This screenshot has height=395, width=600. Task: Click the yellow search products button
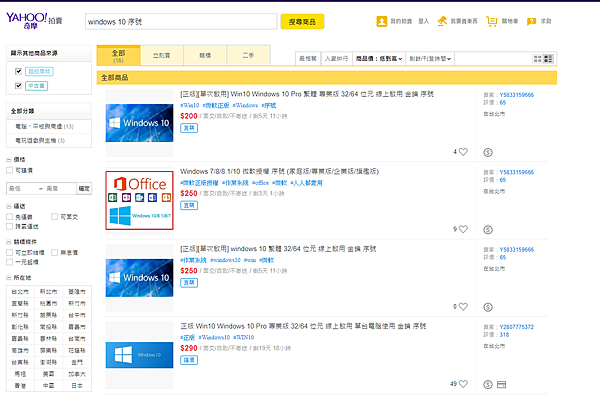pos(302,22)
